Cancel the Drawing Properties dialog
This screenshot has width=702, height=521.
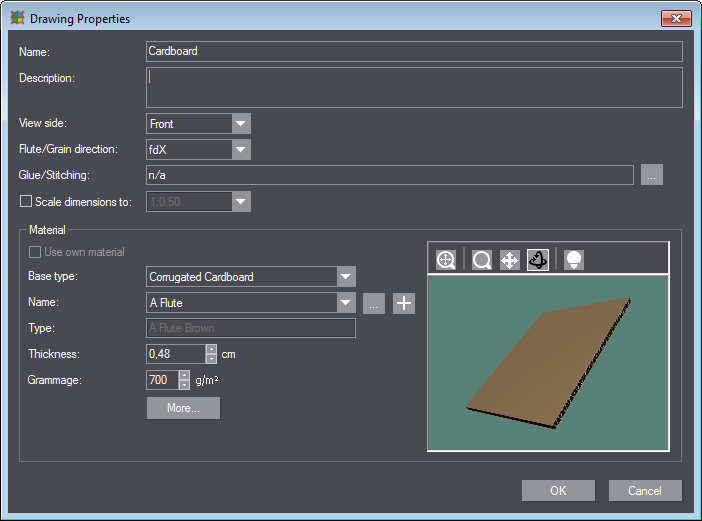pos(645,490)
